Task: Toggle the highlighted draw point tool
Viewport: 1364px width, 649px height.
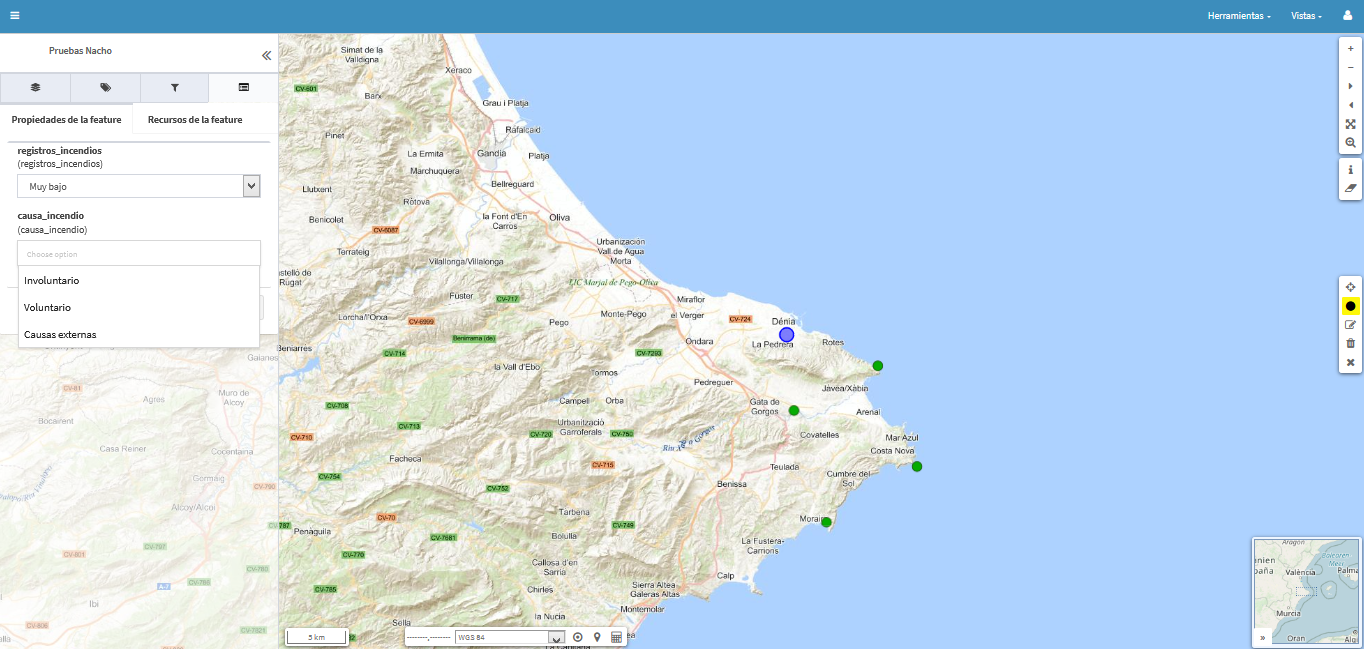Action: [x=1350, y=306]
